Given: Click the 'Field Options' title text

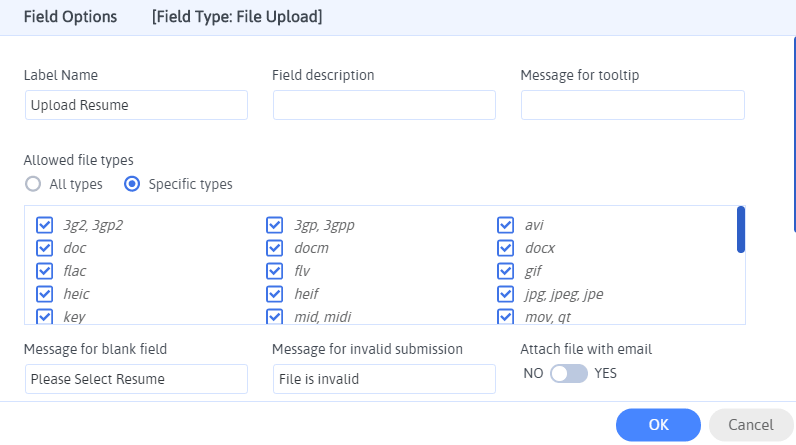Looking at the screenshot, I should [x=71, y=17].
